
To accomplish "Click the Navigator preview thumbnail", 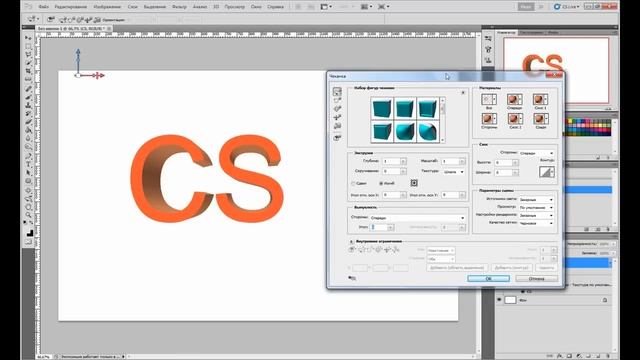I will (x=556, y=70).
